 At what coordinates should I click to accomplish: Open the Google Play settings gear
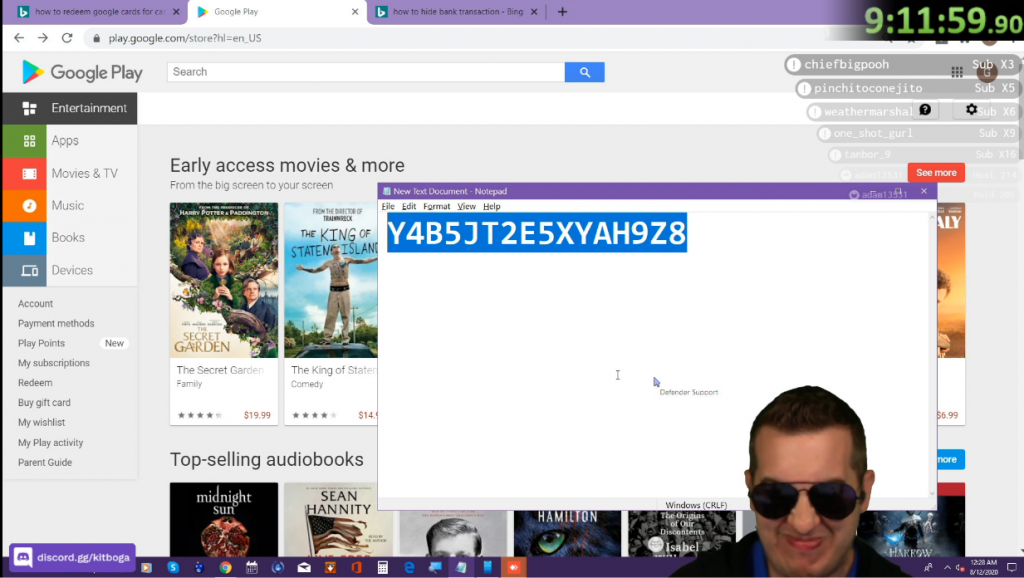coord(971,110)
